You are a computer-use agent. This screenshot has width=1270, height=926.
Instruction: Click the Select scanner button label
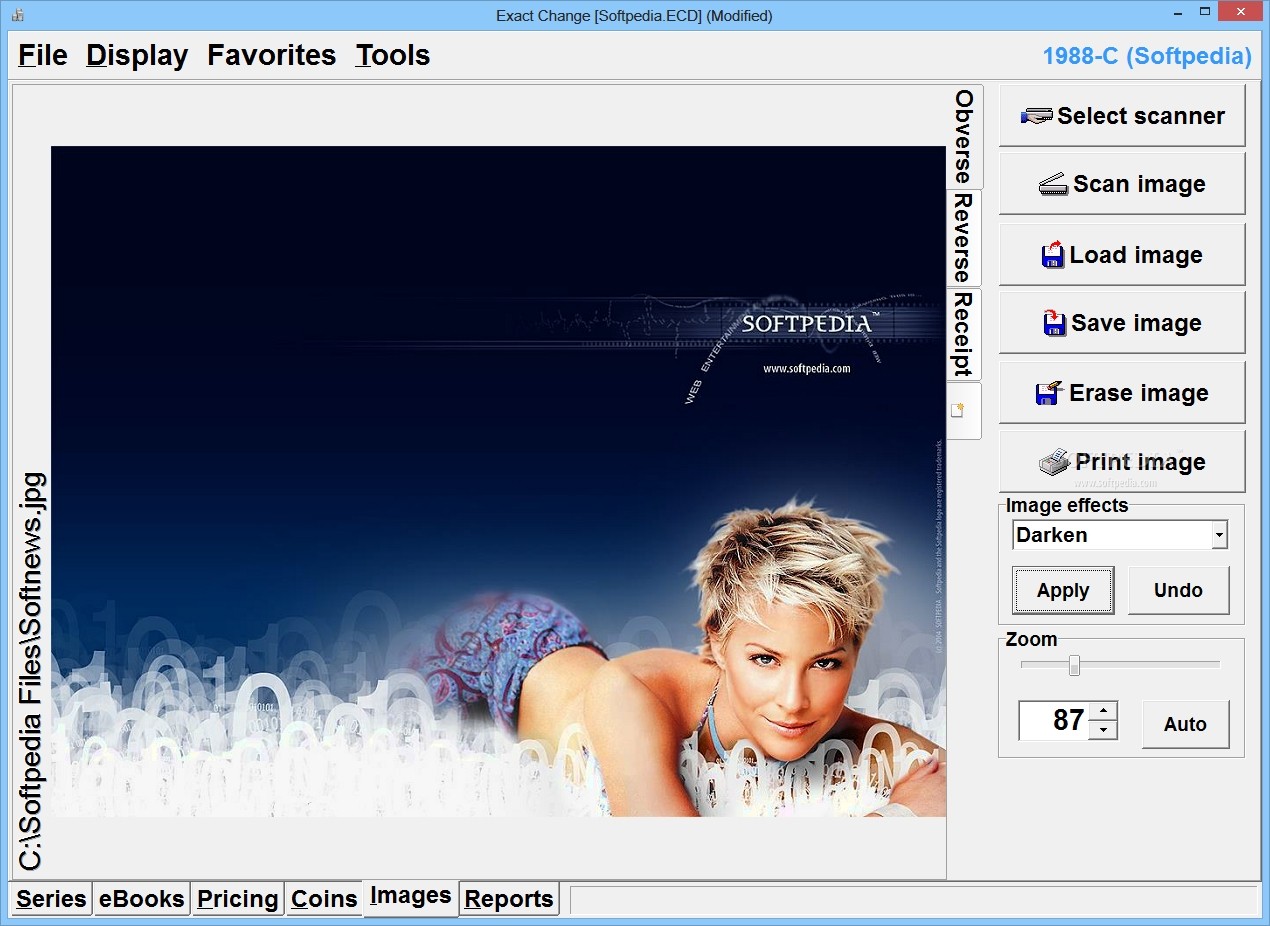[1141, 116]
